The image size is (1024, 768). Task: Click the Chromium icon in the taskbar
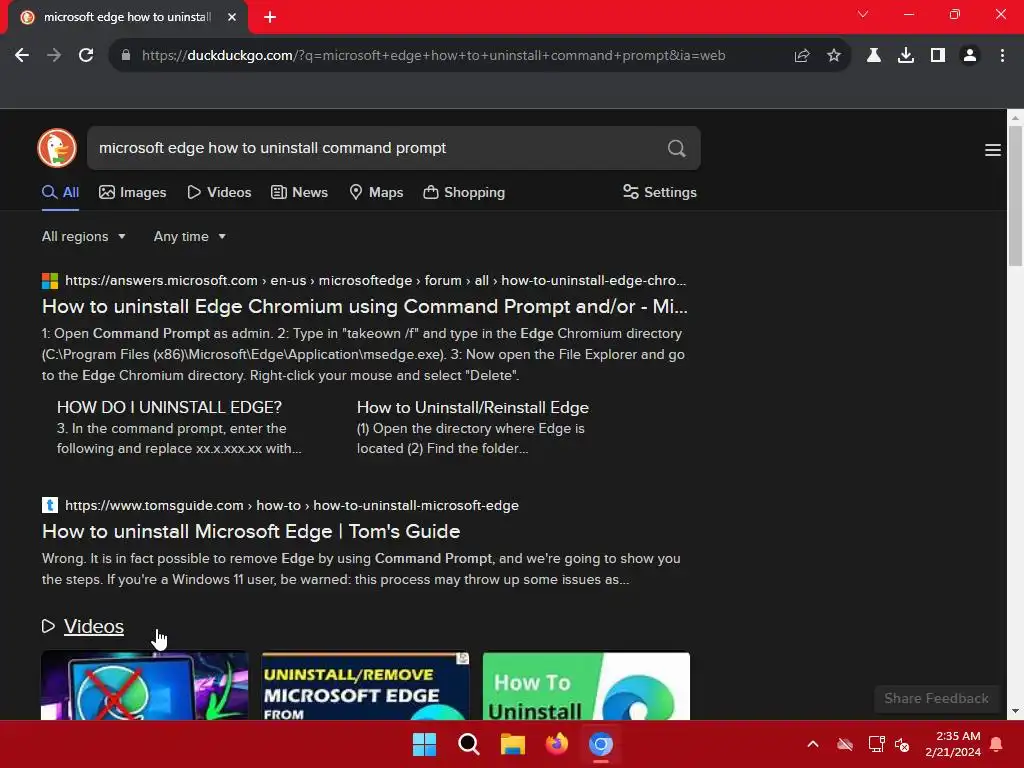tap(601, 744)
